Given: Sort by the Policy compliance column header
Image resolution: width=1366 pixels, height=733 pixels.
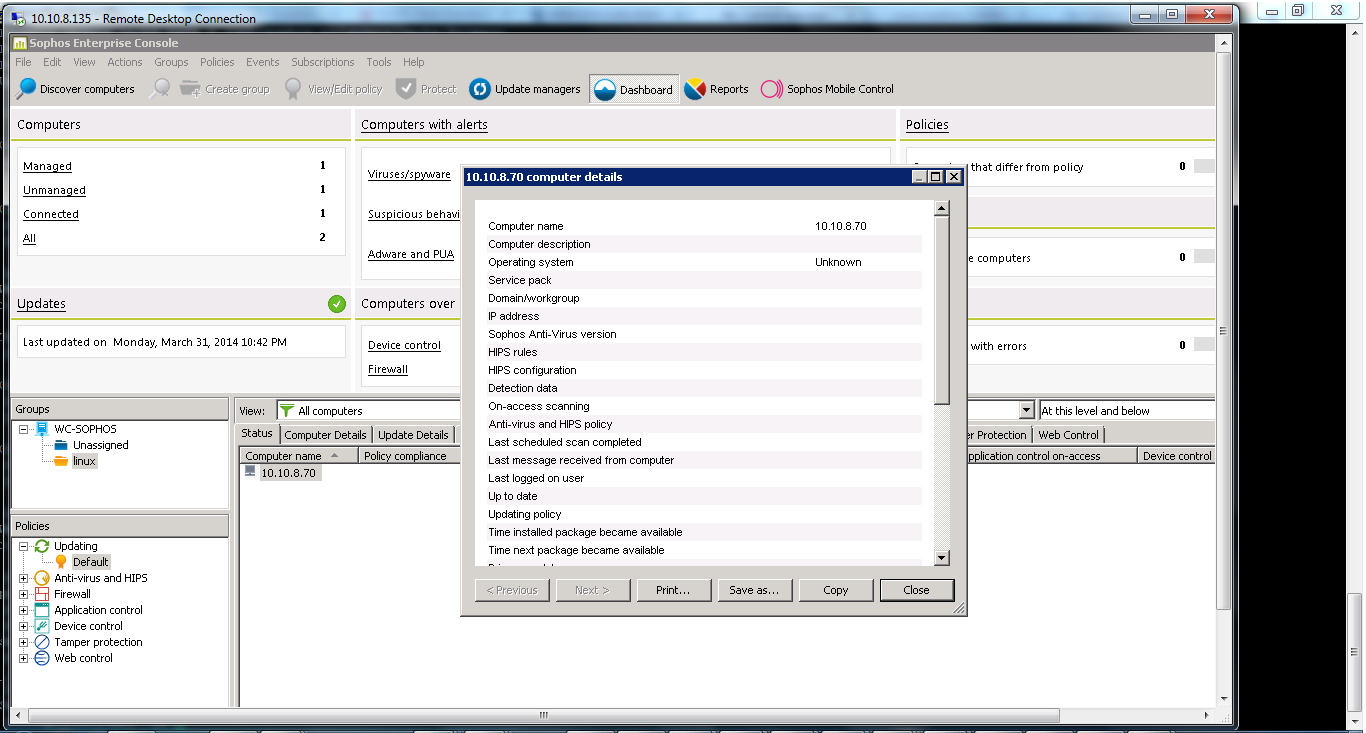Looking at the screenshot, I should click(409, 456).
